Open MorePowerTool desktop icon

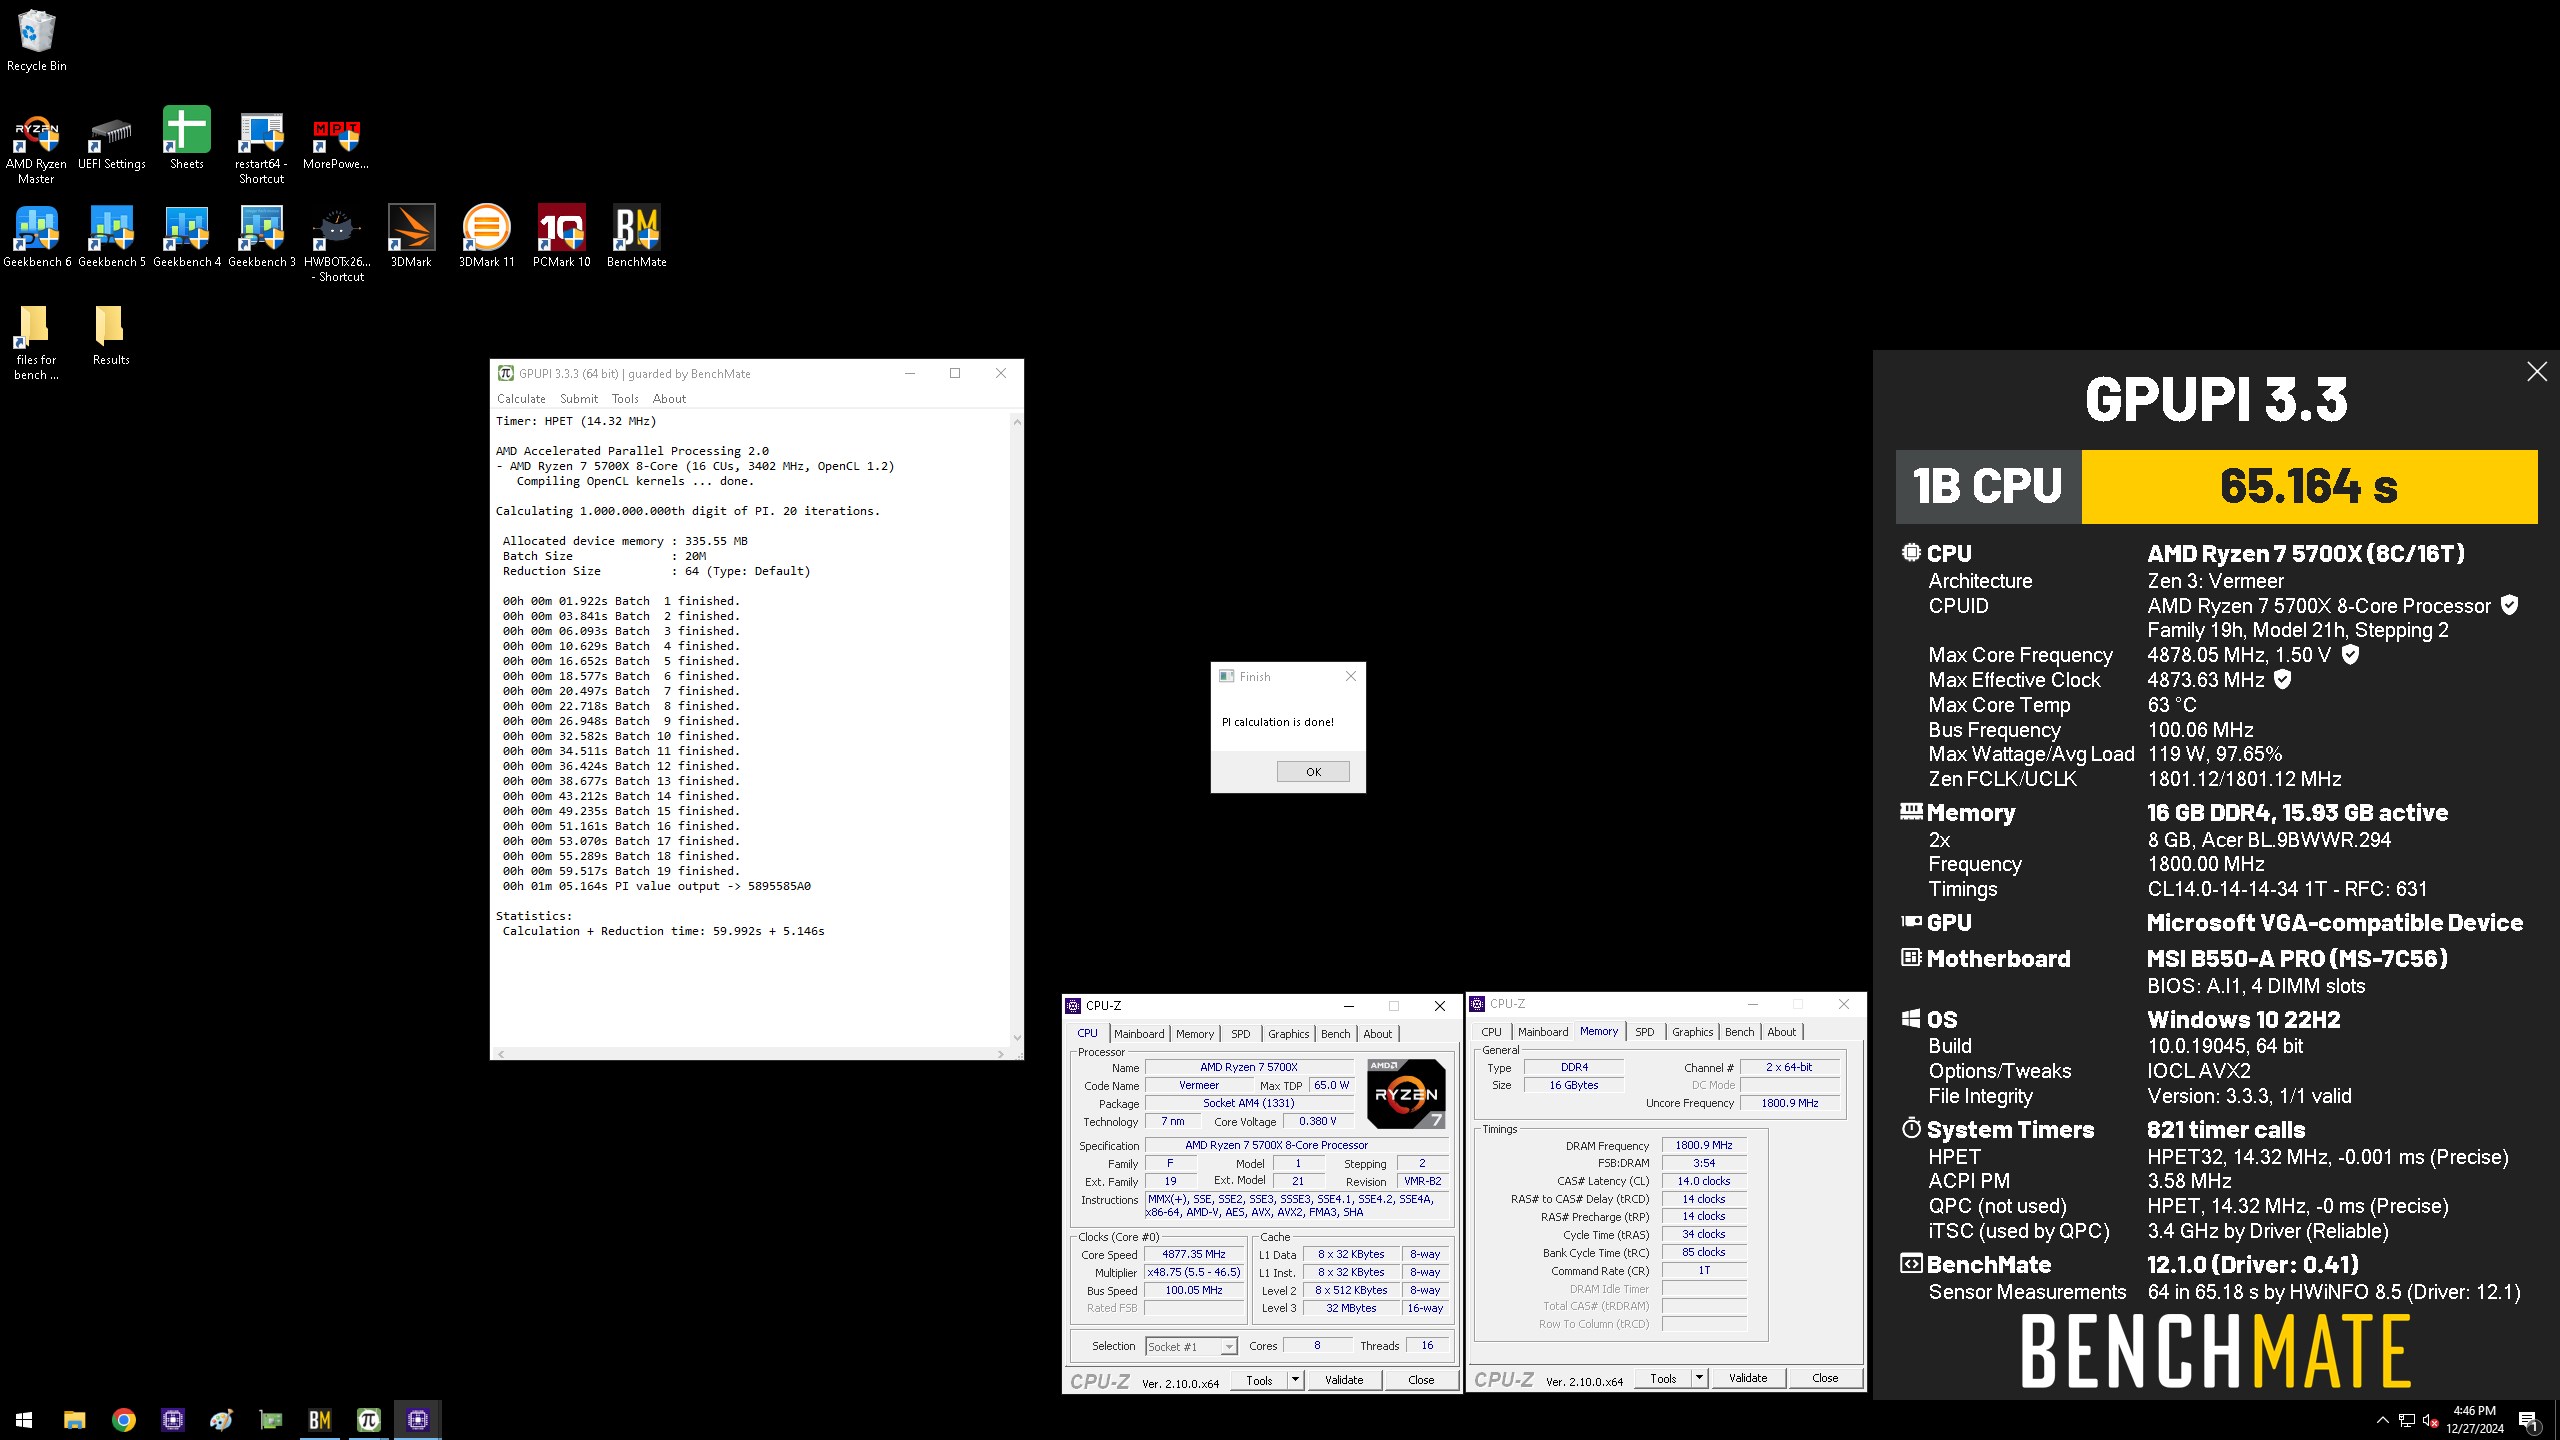(336, 141)
